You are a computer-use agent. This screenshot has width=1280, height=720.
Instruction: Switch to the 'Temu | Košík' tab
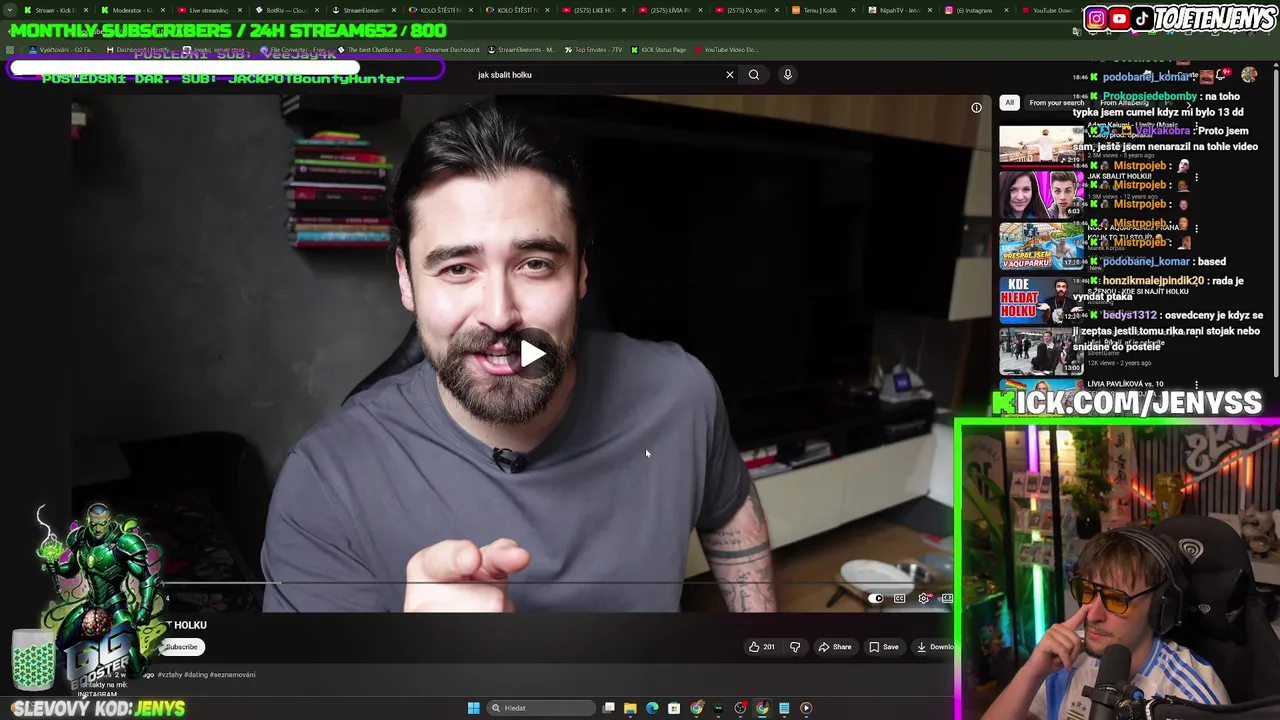point(822,10)
